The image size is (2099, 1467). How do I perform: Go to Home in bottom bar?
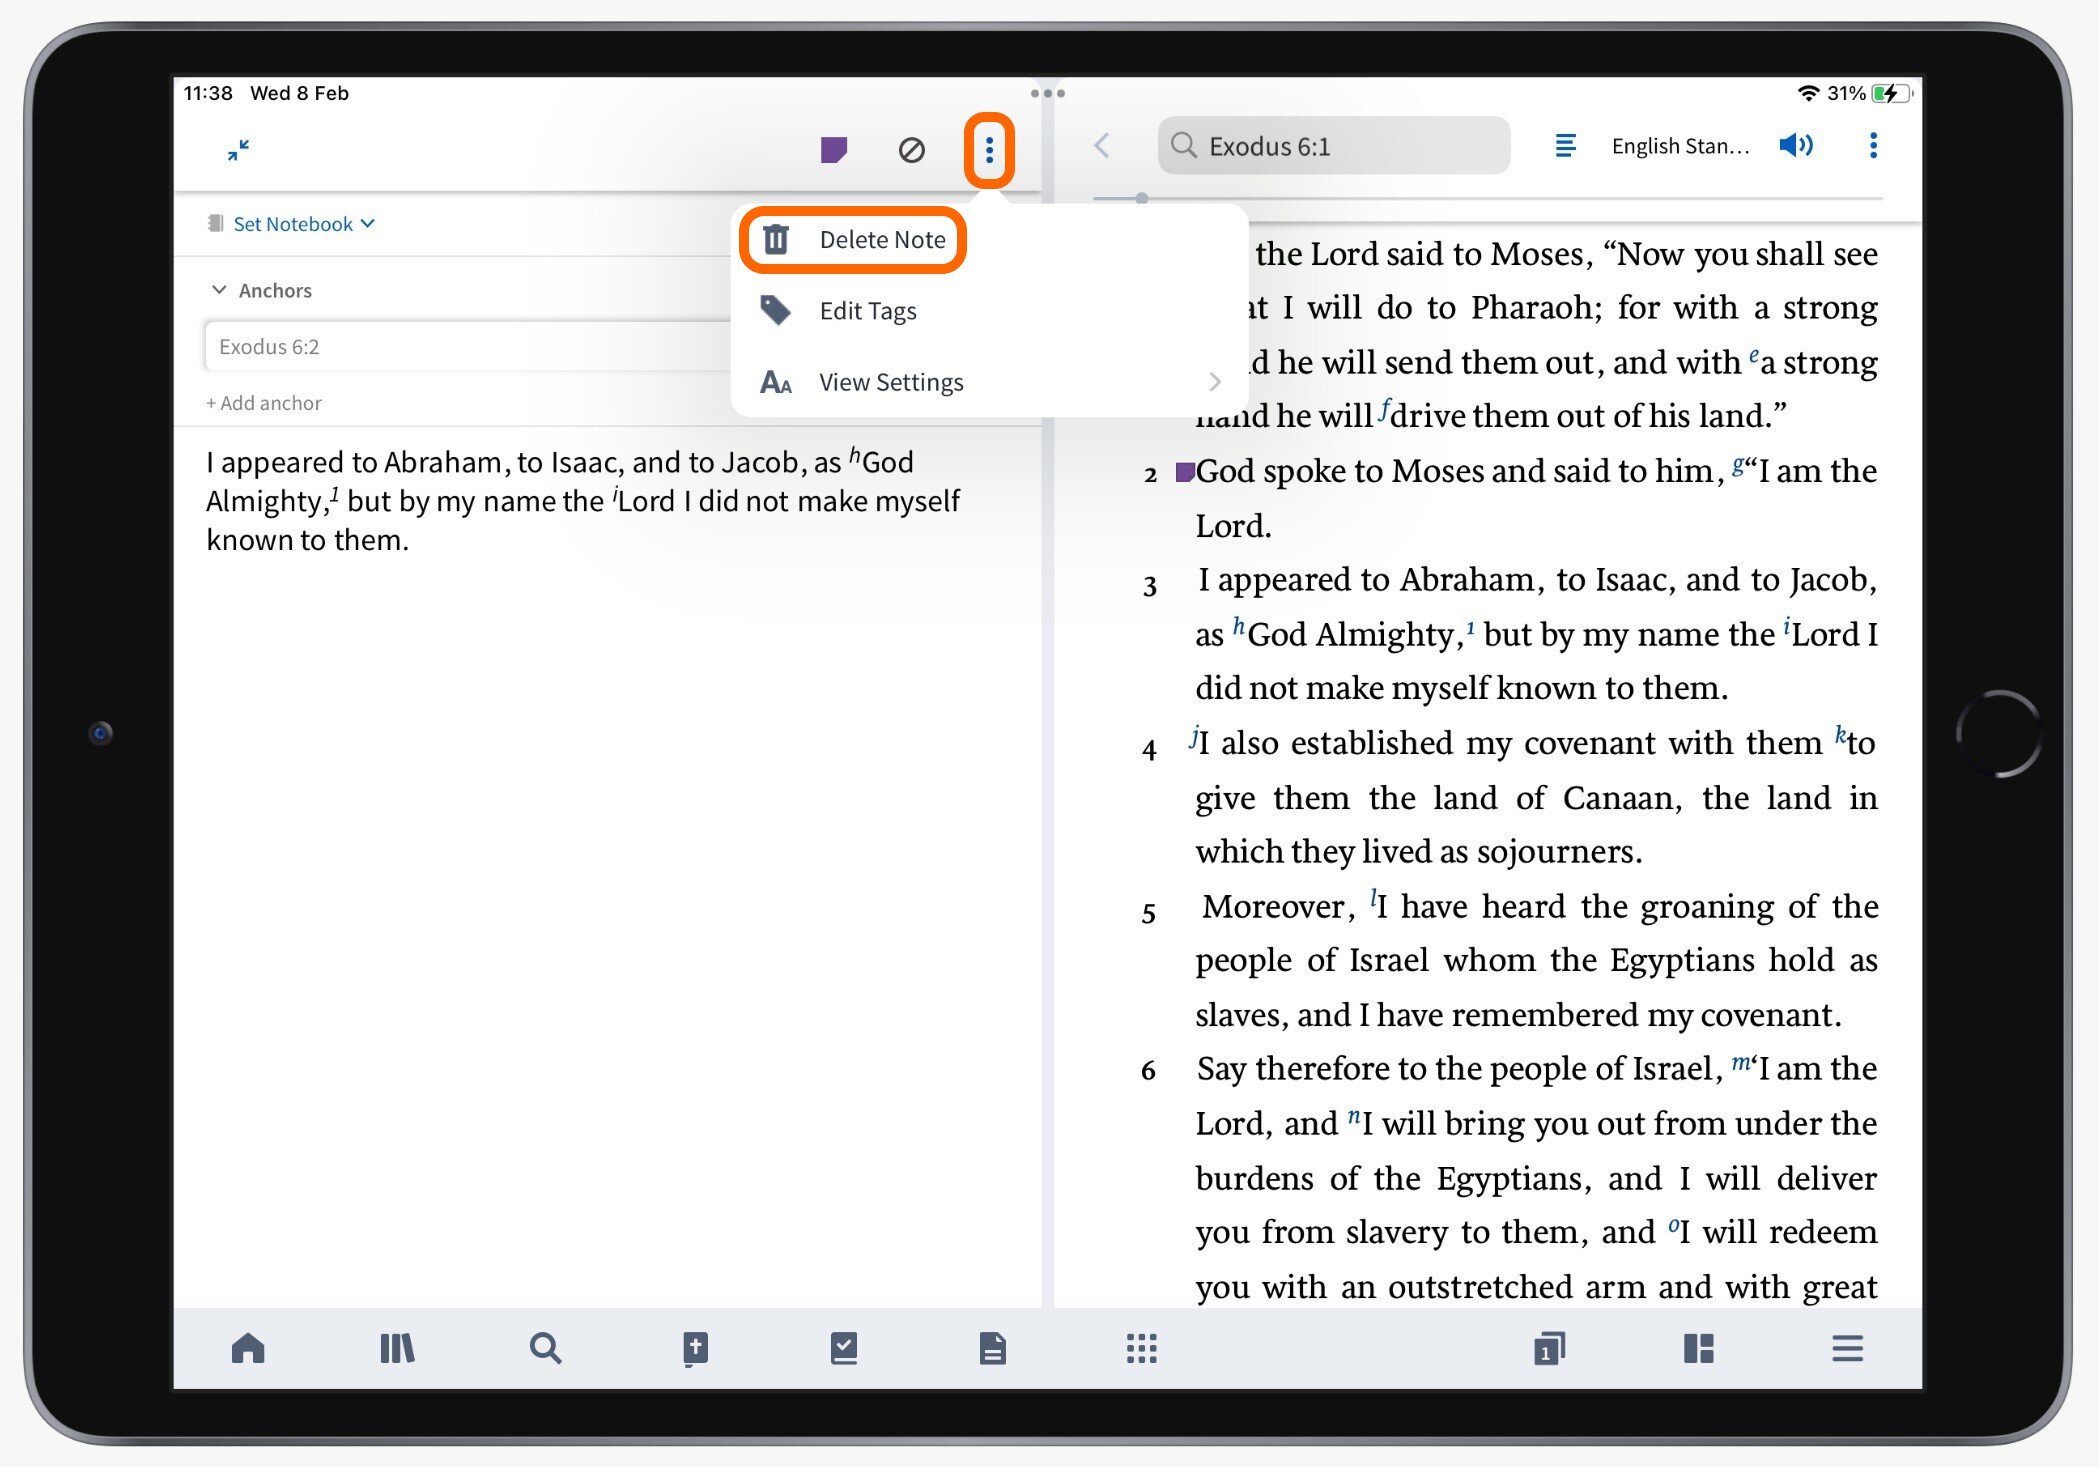[x=248, y=1348]
